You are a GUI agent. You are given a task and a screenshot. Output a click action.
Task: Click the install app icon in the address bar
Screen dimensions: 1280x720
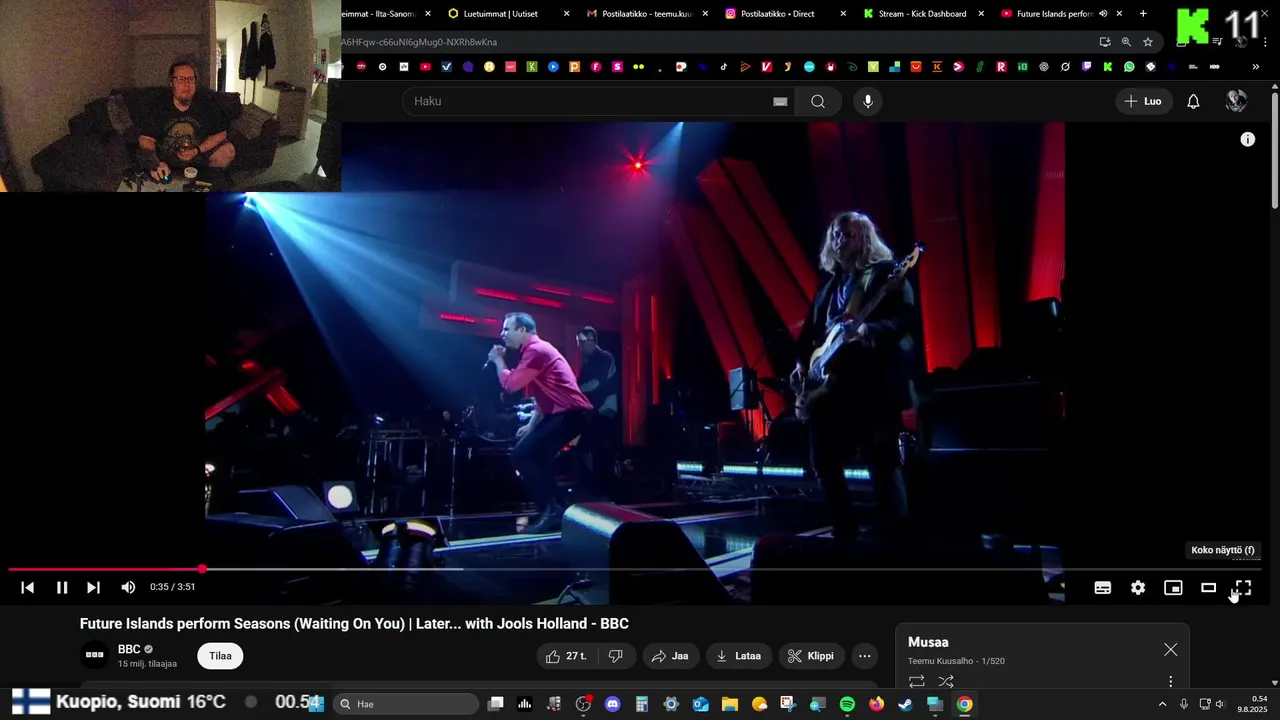pos(1105,42)
